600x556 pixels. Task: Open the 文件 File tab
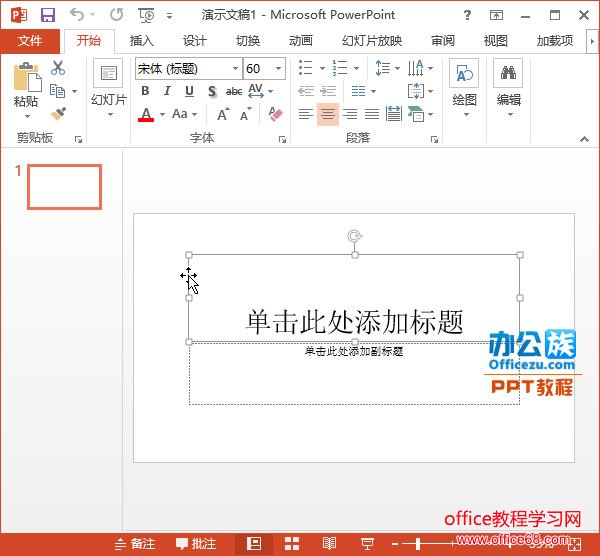(30, 41)
